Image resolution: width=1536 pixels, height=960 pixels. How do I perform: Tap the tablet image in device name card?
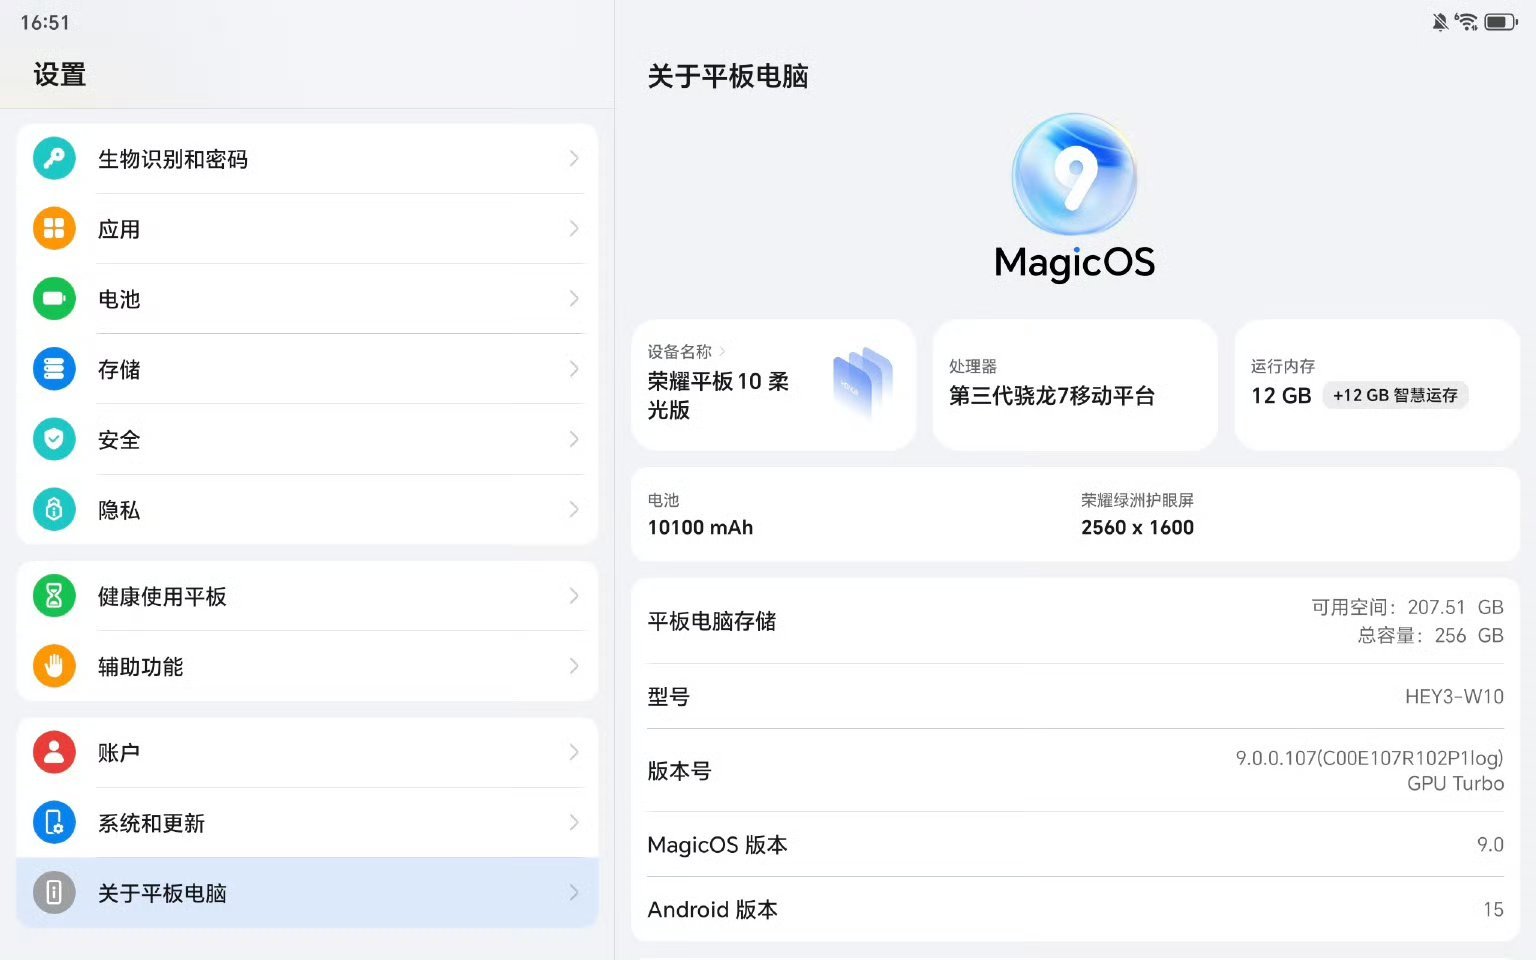pos(862,382)
